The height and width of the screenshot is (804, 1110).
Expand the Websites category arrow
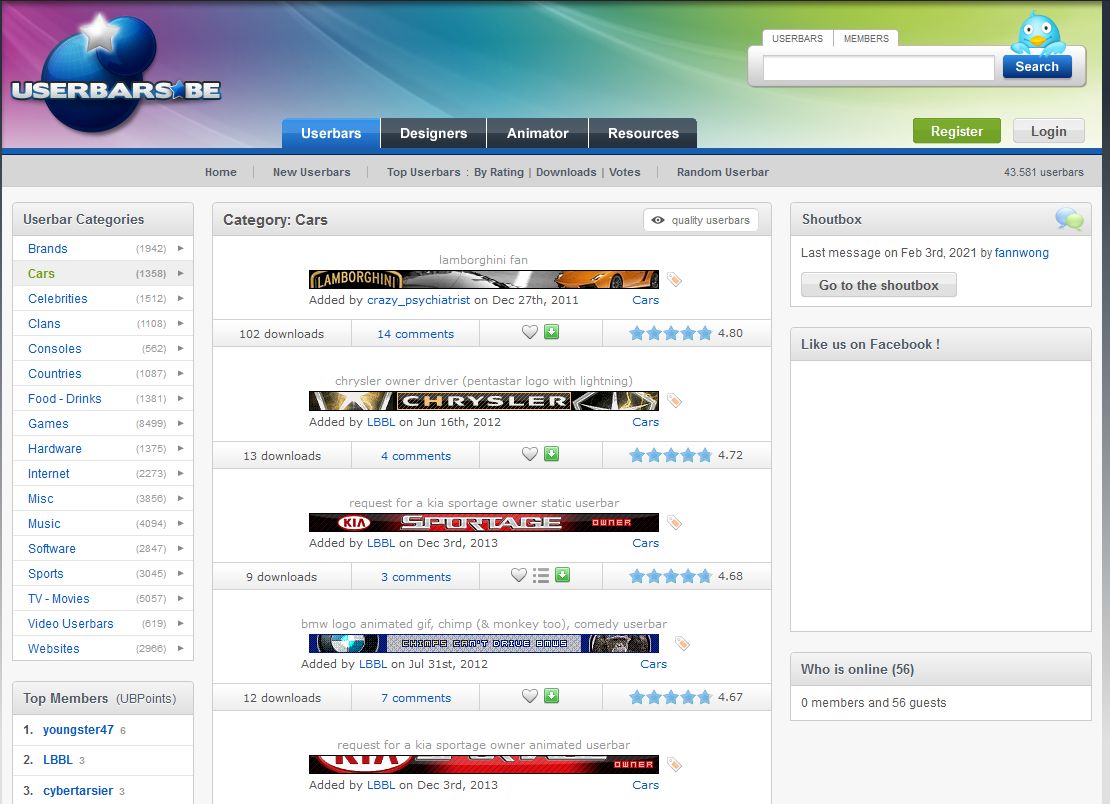181,648
